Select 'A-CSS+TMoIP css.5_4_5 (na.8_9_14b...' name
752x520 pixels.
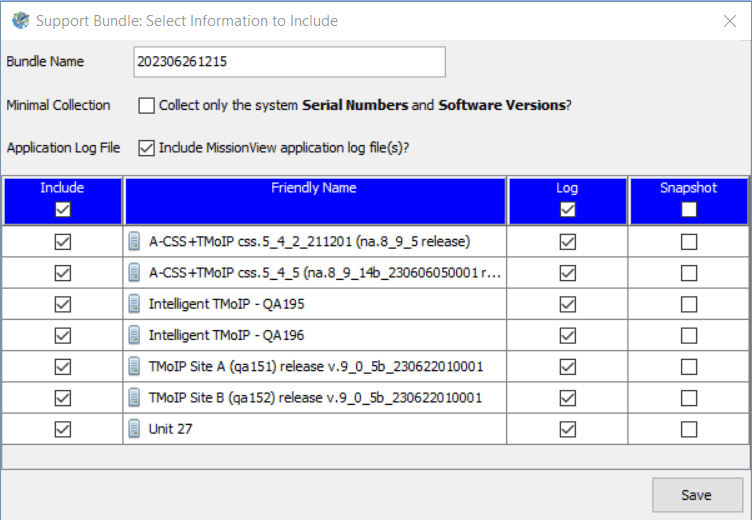[325, 272]
